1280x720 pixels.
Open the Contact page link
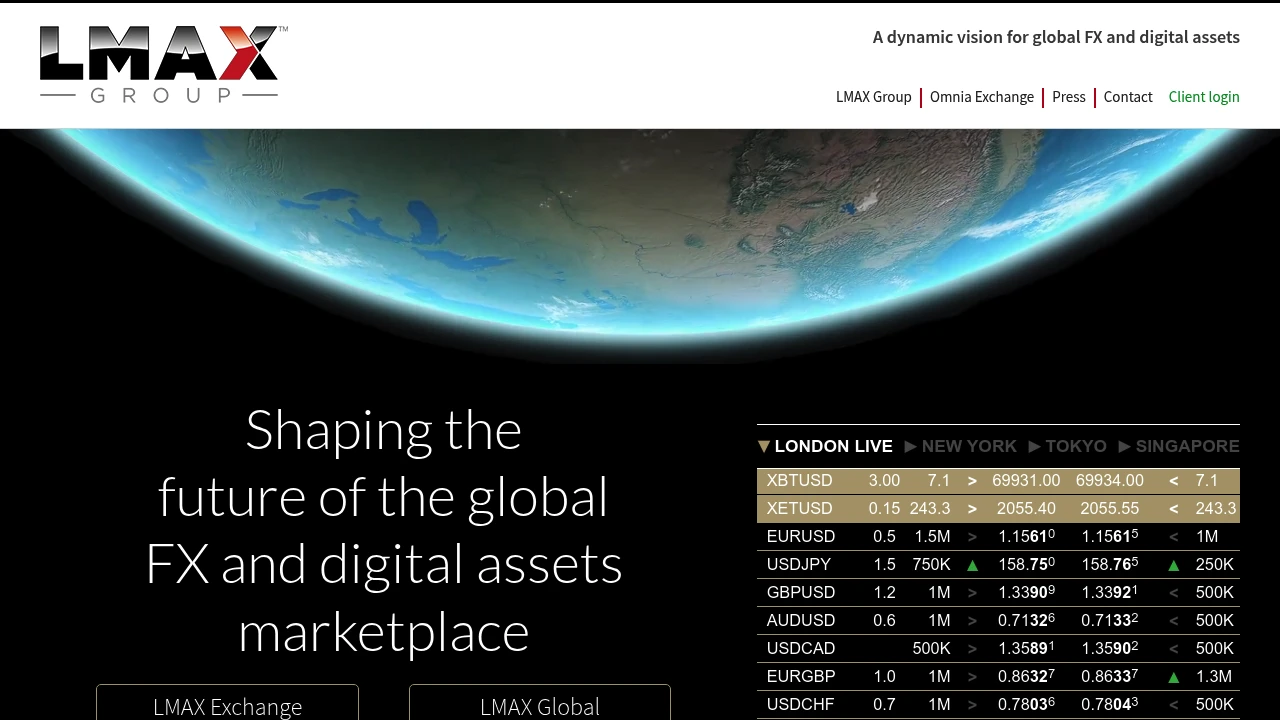pyautogui.click(x=1128, y=97)
